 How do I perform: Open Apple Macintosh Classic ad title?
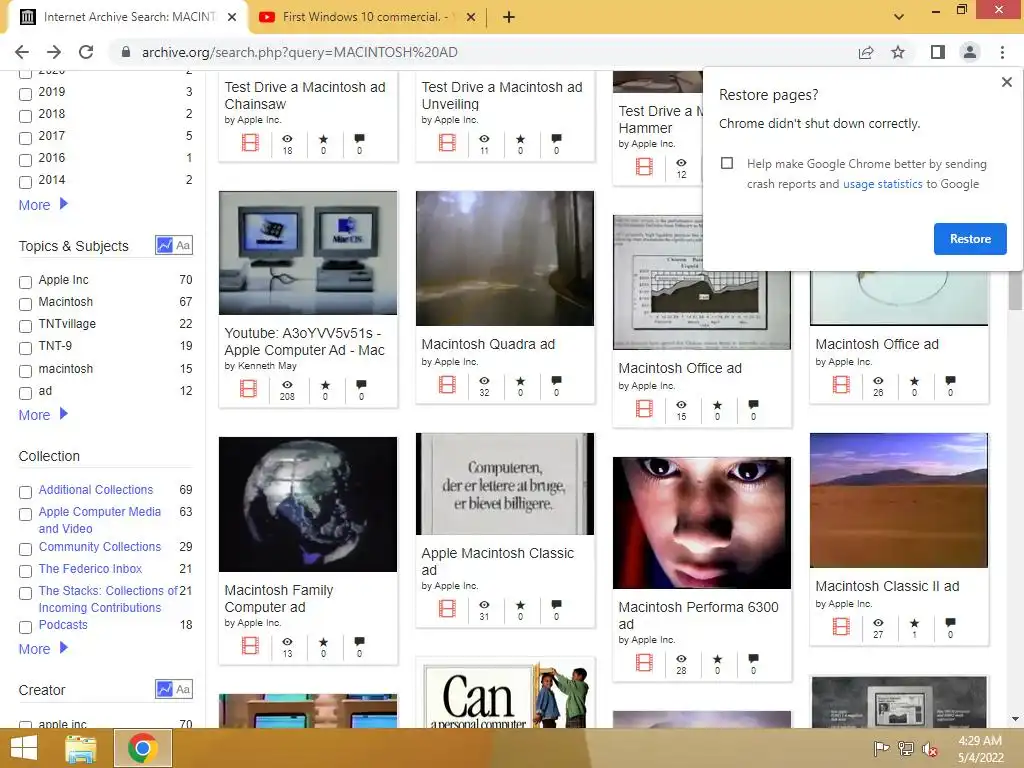[498, 562]
